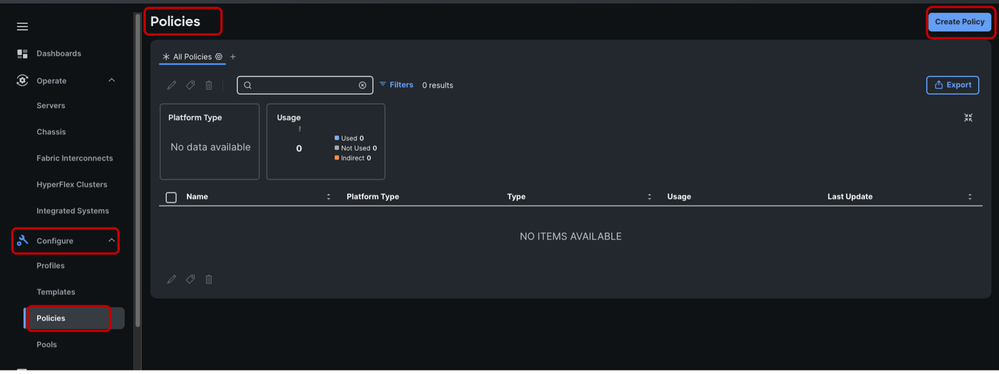Click the search magnifier icon
Screen dimensions: 999x374
coord(248,85)
